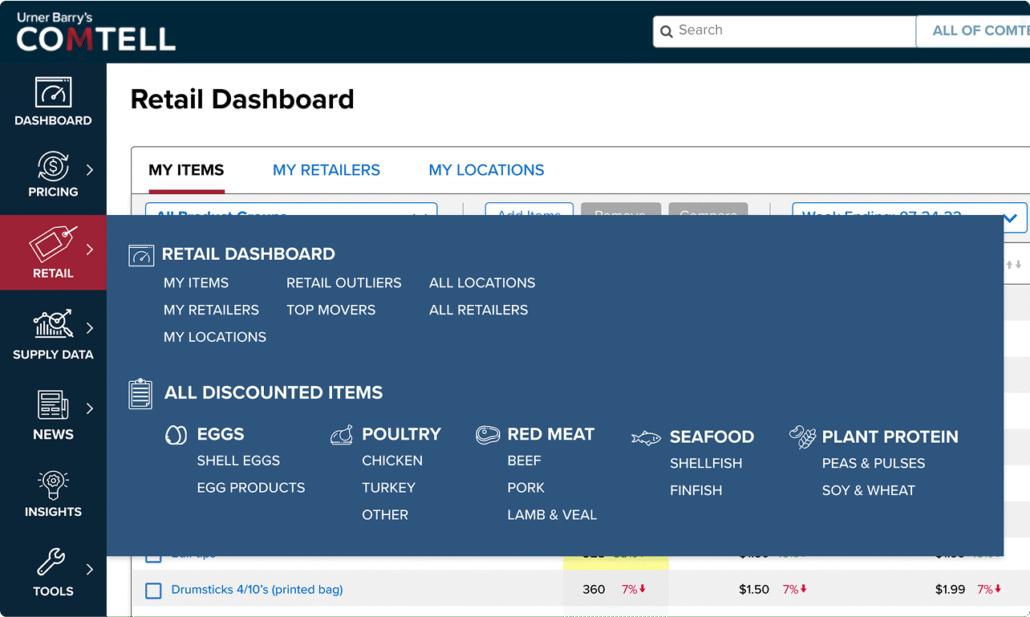Open All Locations menu item
1030x617 pixels.
coord(482,283)
